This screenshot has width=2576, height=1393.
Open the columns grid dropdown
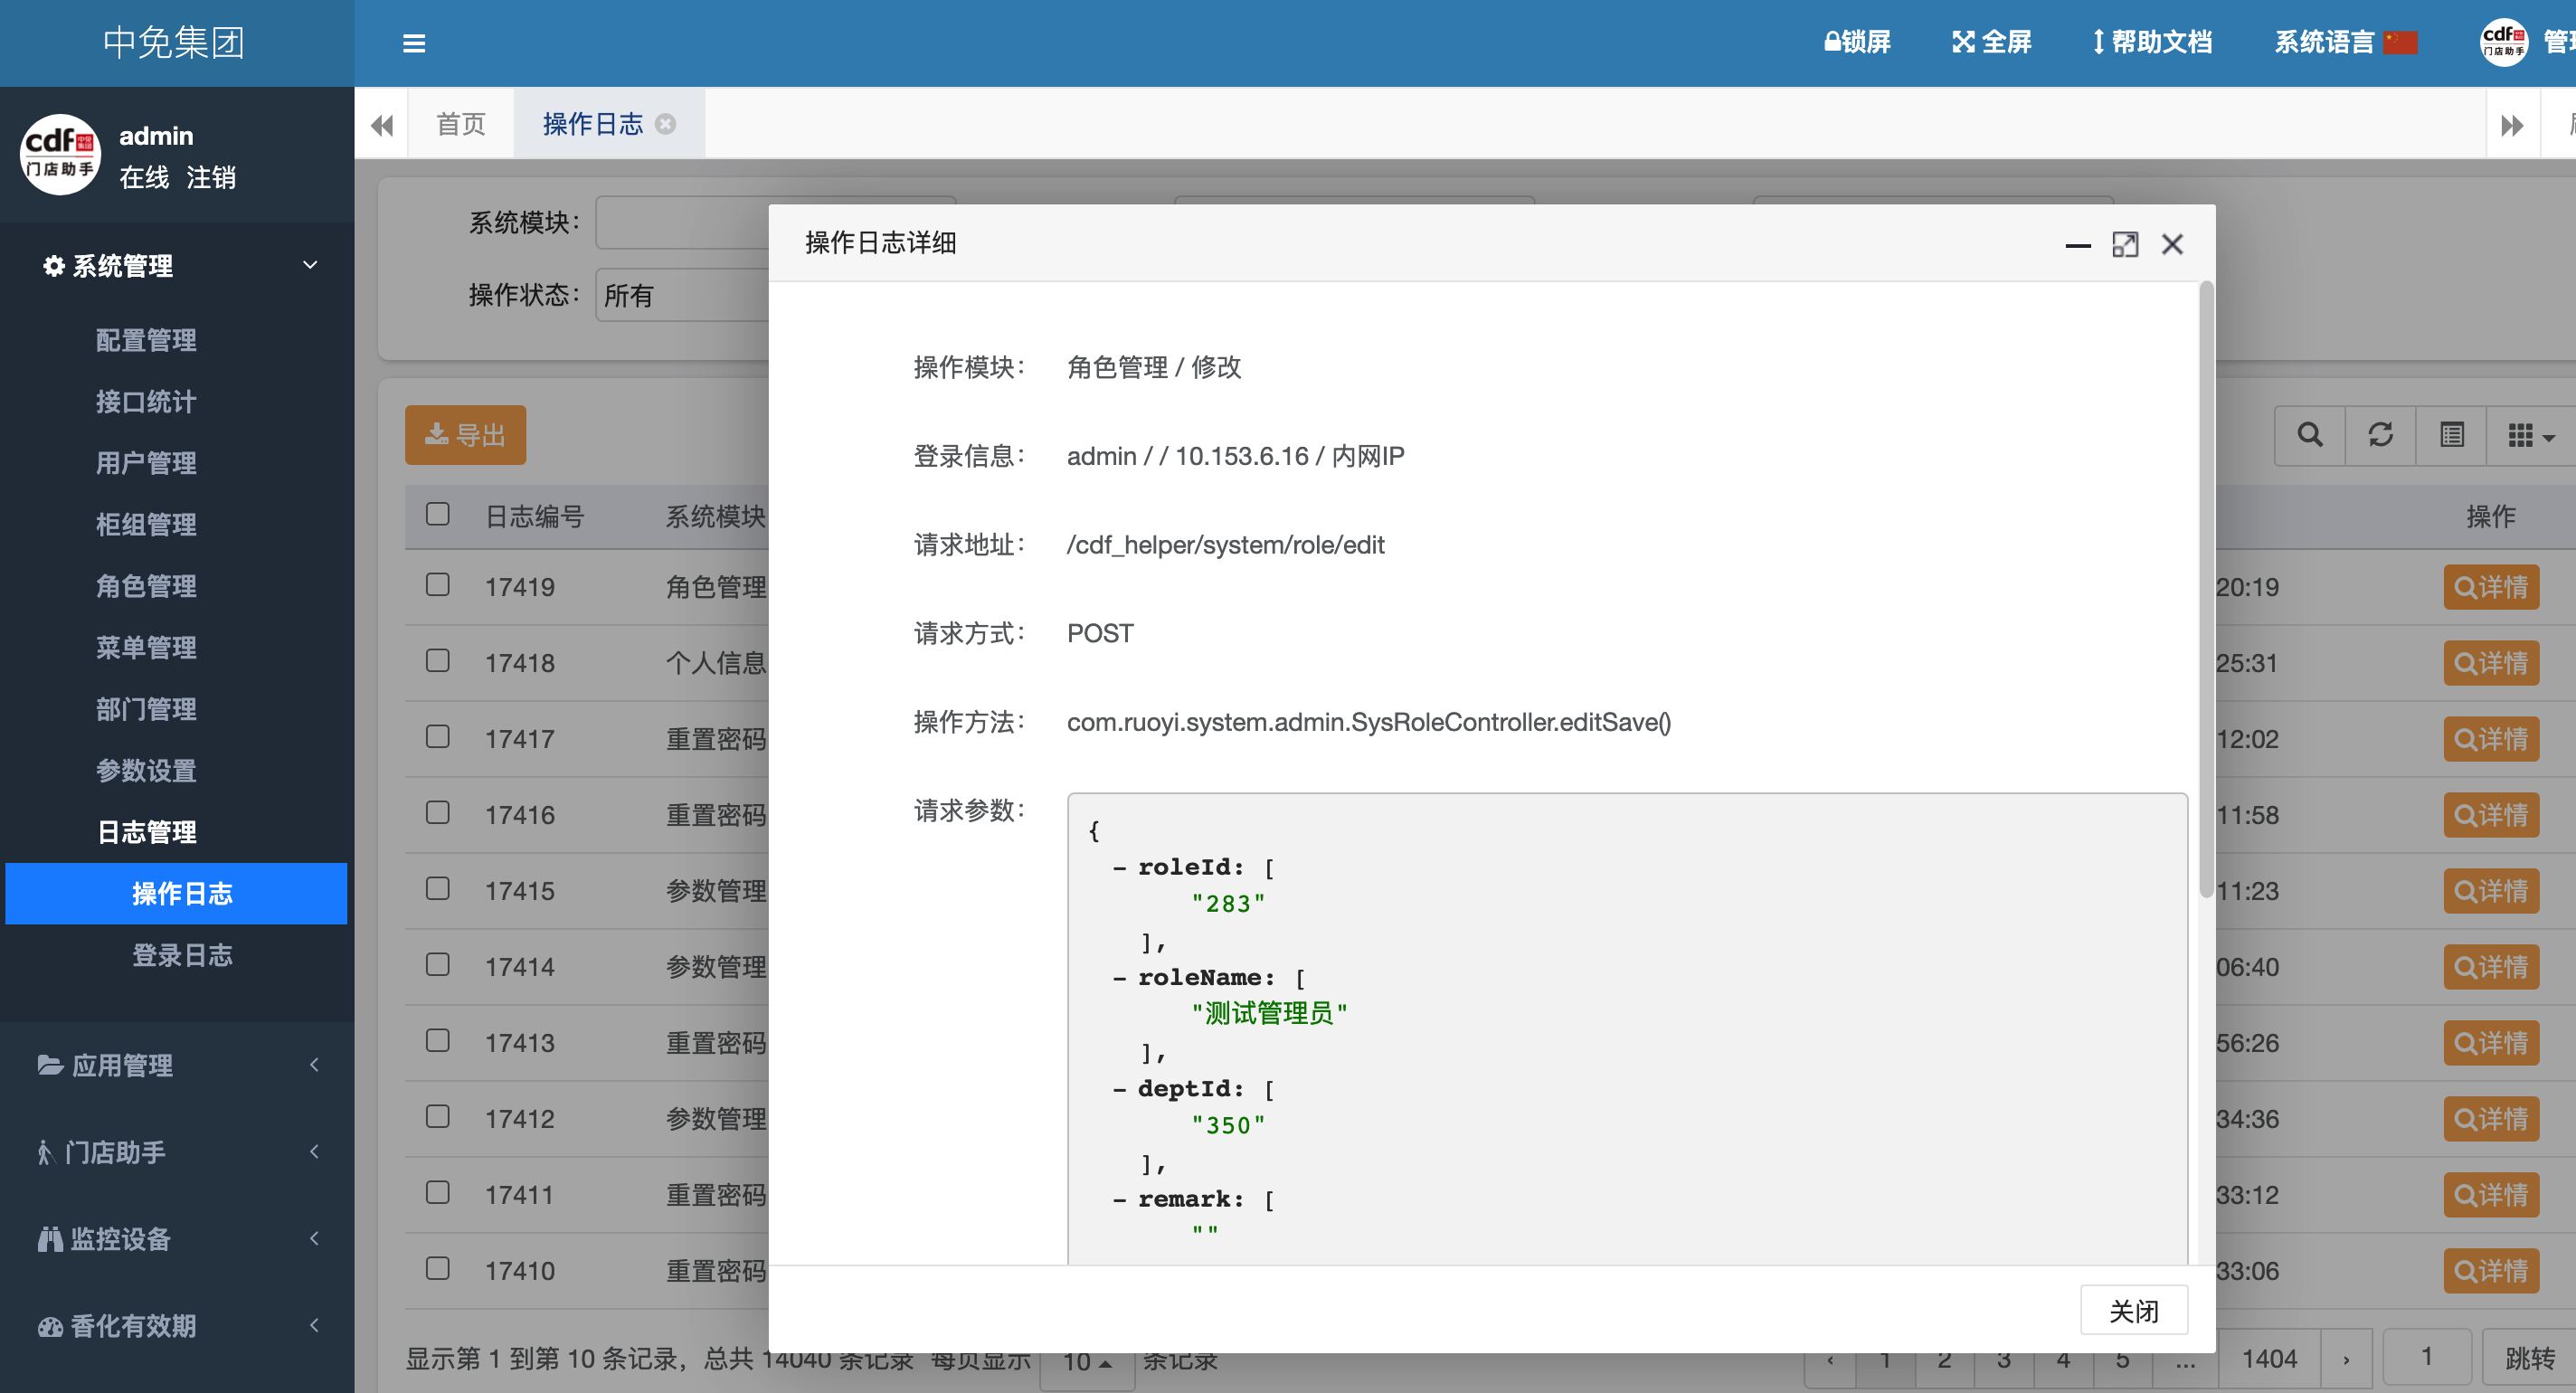click(2530, 435)
